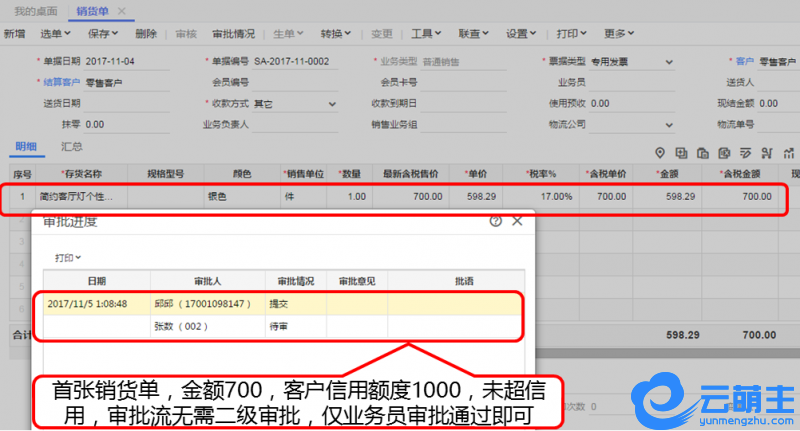Image resolution: width=800 pixels, height=431 pixels.
Task: Open the 工具 menu
Action: coord(427,33)
